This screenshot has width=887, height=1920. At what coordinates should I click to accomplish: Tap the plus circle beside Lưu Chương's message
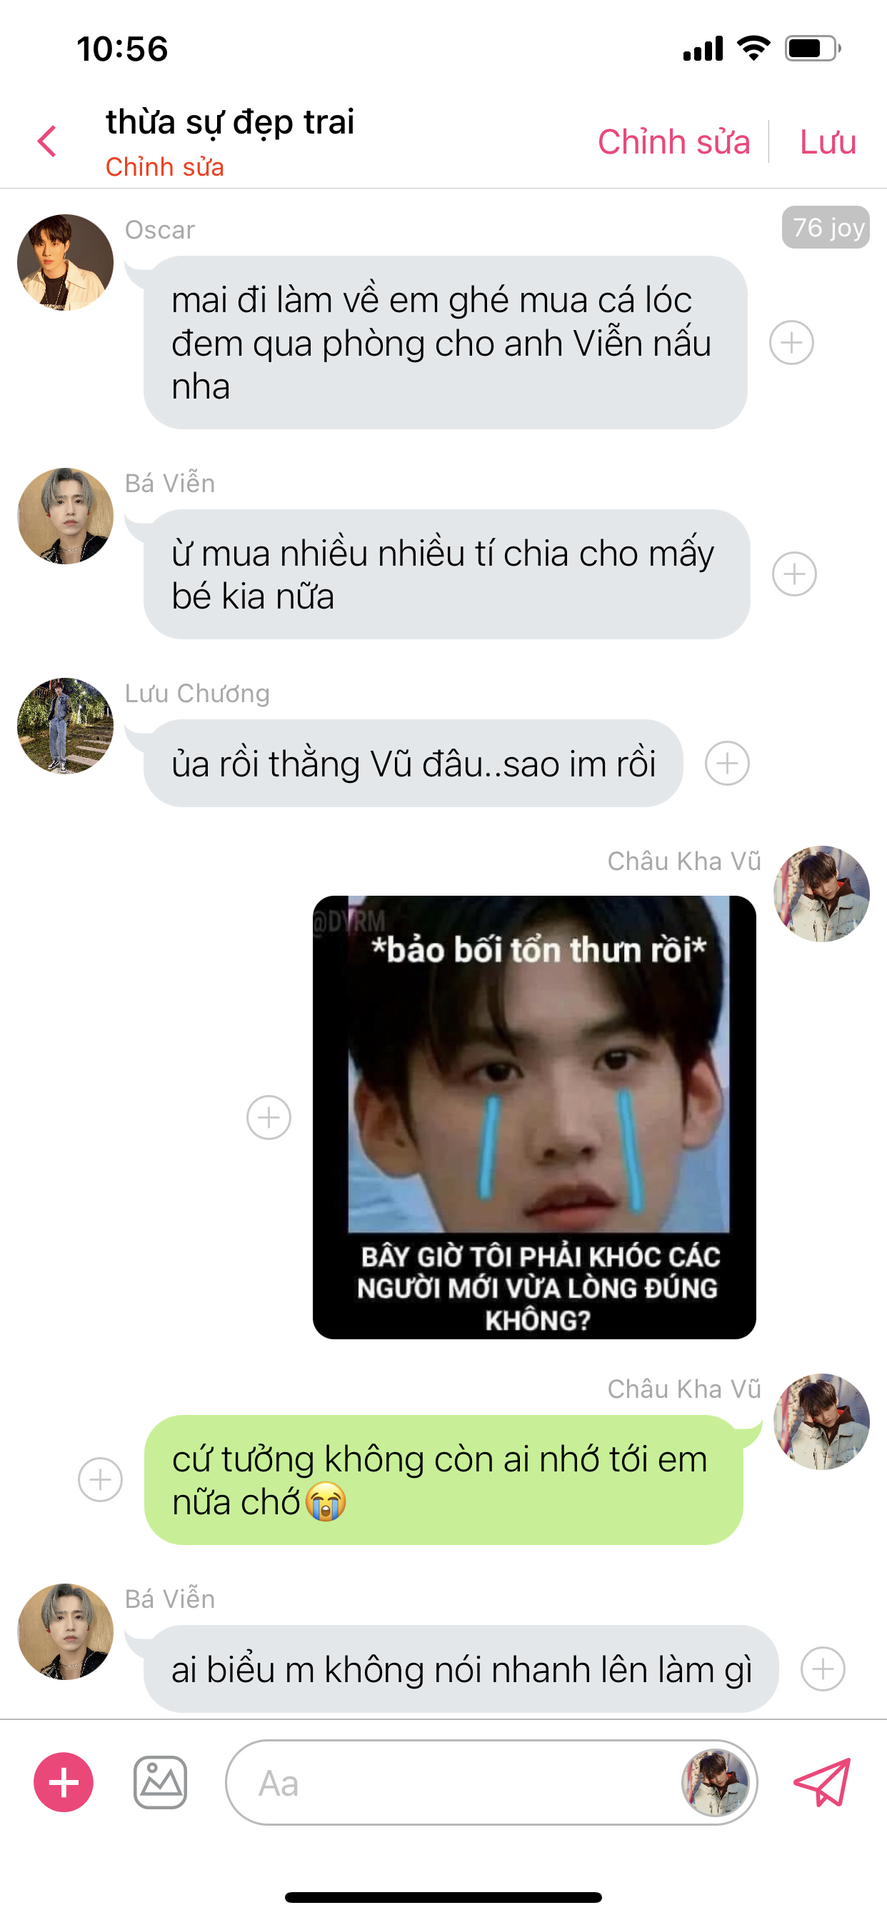click(727, 764)
